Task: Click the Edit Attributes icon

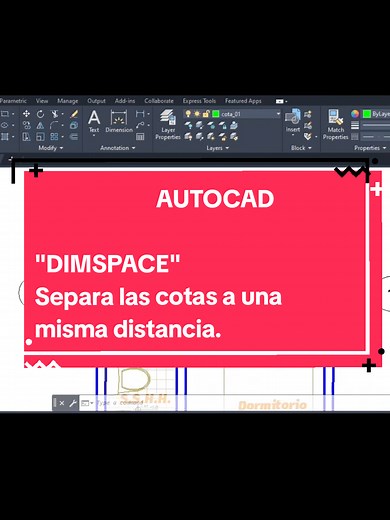Action: (x=308, y=136)
